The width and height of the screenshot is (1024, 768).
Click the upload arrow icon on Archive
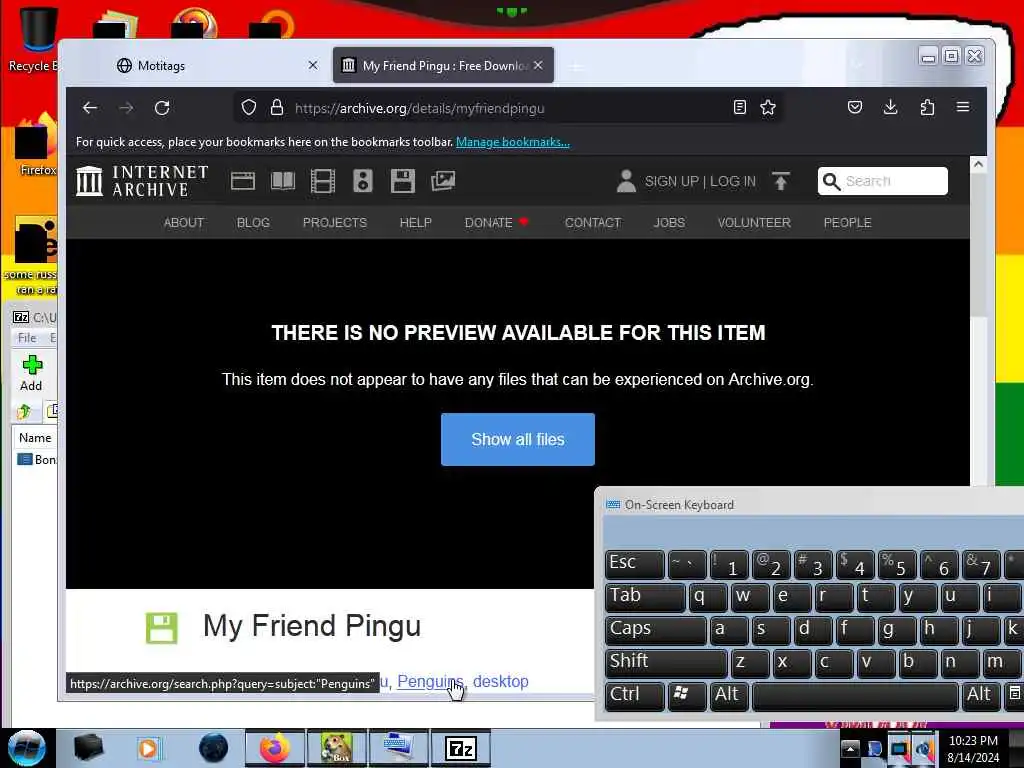tap(780, 181)
